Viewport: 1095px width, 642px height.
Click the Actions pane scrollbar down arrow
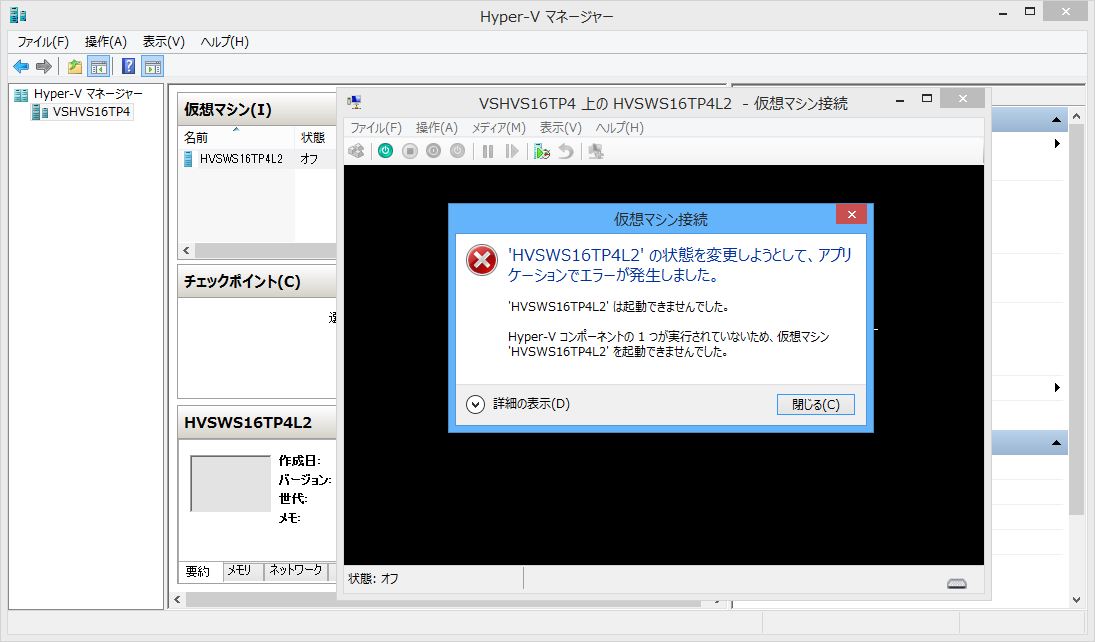pos(1076,600)
